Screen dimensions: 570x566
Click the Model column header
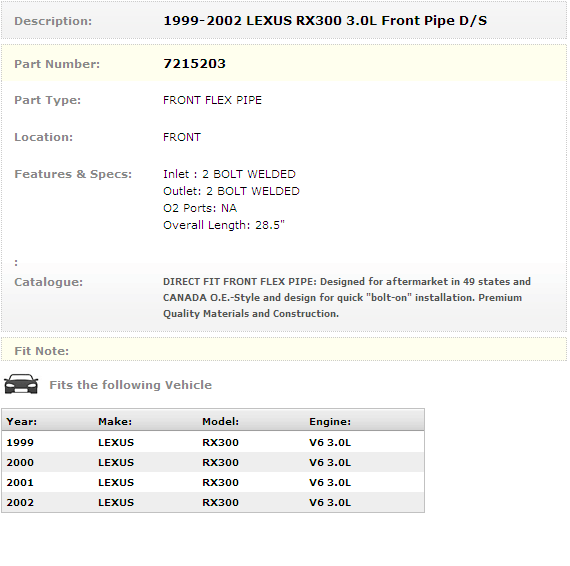coord(220,422)
